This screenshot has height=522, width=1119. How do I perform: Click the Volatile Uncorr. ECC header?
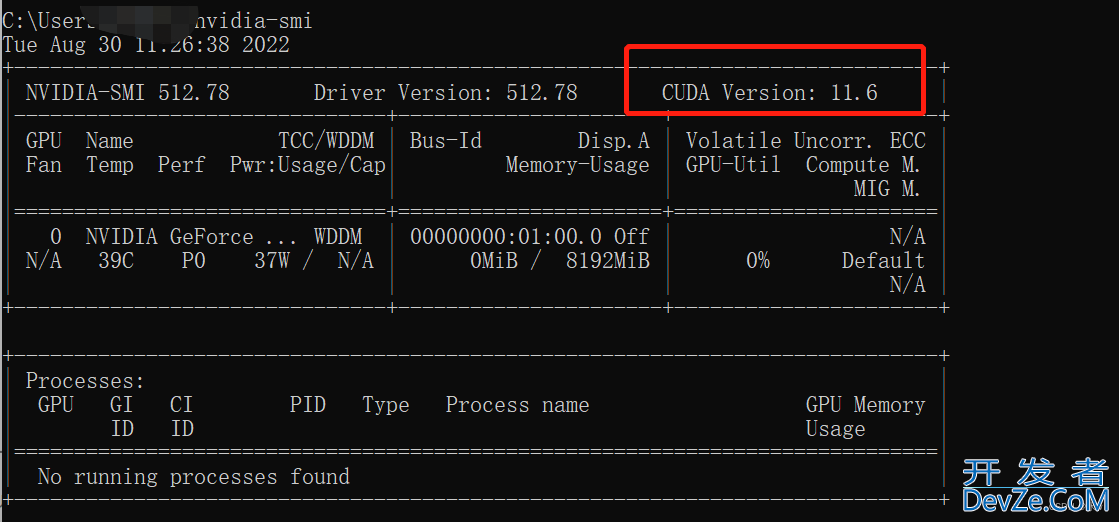click(805, 141)
